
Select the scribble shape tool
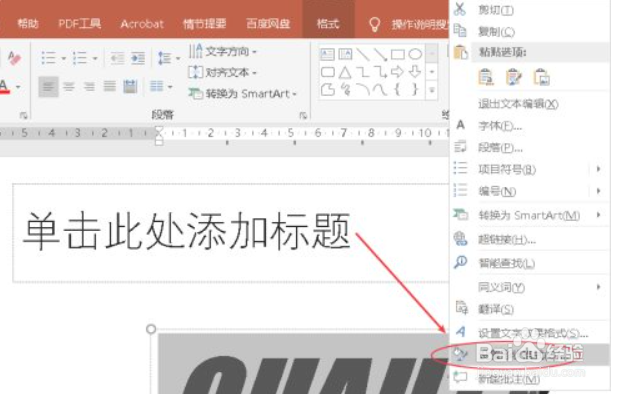[x=346, y=89]
